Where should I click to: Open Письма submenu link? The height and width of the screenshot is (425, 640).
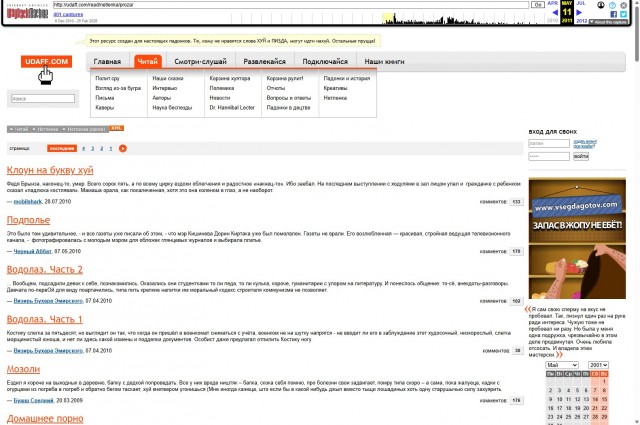pos(104,98)
